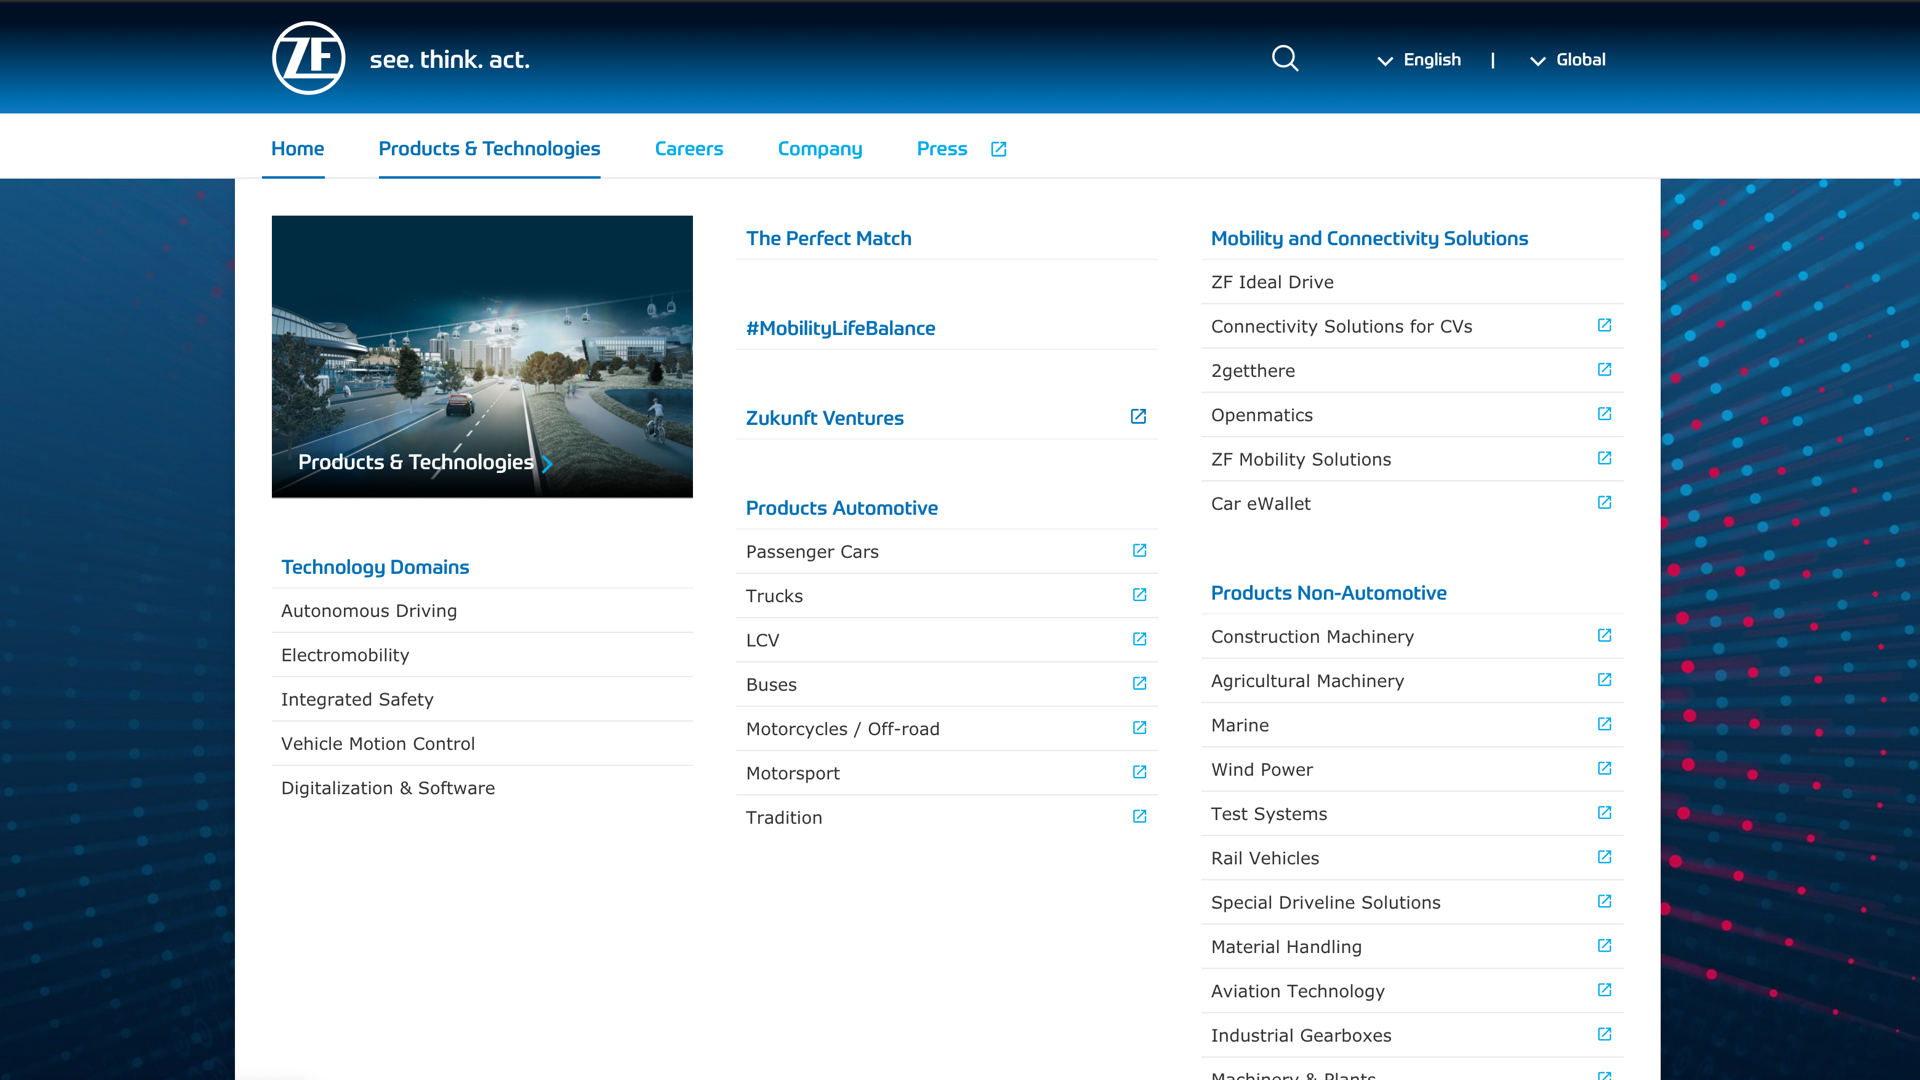Click external link icon for Connectivity Solutions for CVs
Screen dimensions: 1920x1080
click(x=1604, y=325)
